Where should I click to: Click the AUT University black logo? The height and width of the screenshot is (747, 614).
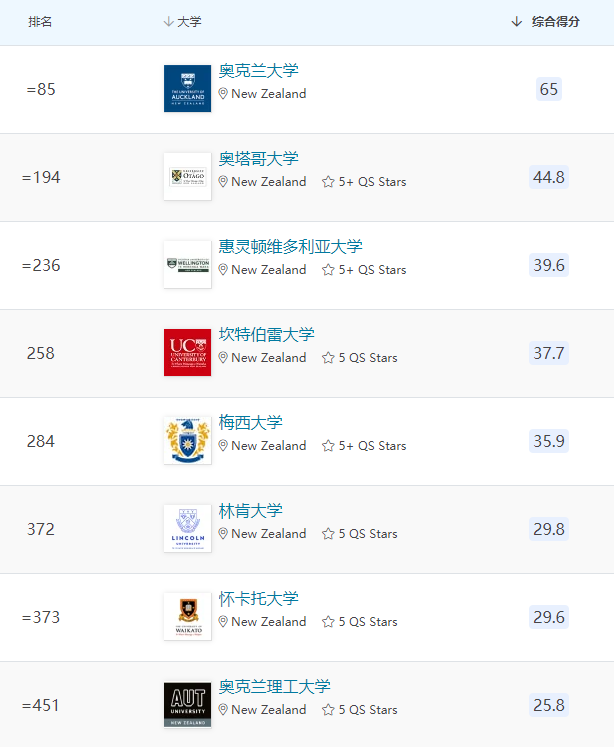[187, 705]
